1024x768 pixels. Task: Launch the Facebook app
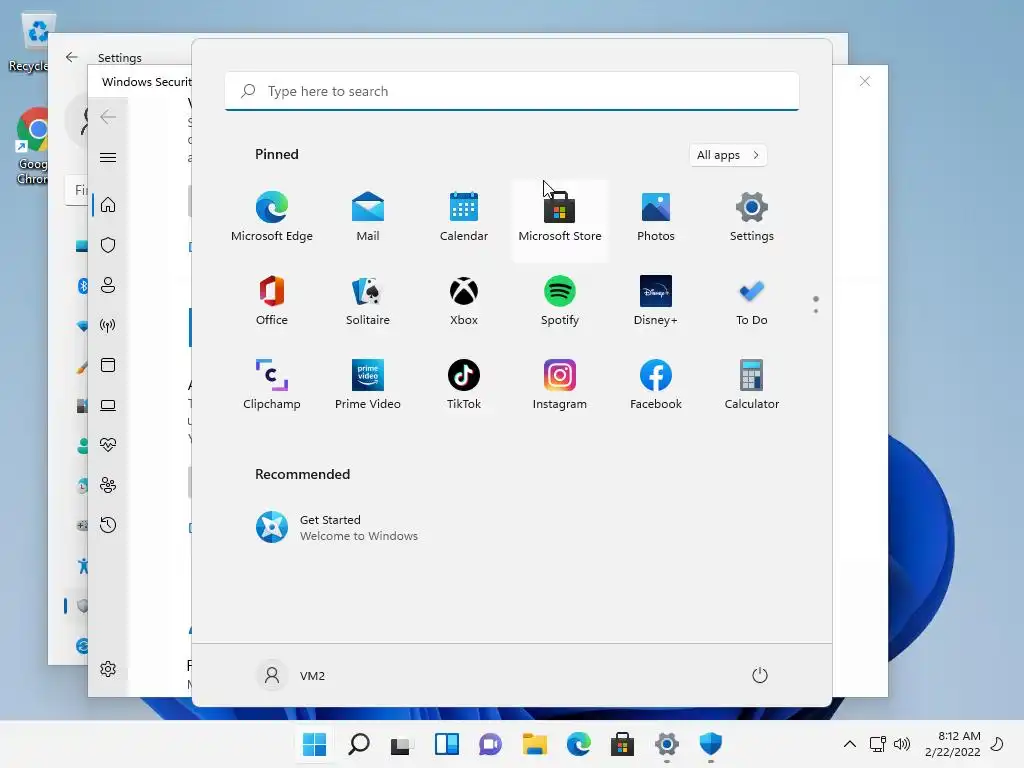point(656,385)
